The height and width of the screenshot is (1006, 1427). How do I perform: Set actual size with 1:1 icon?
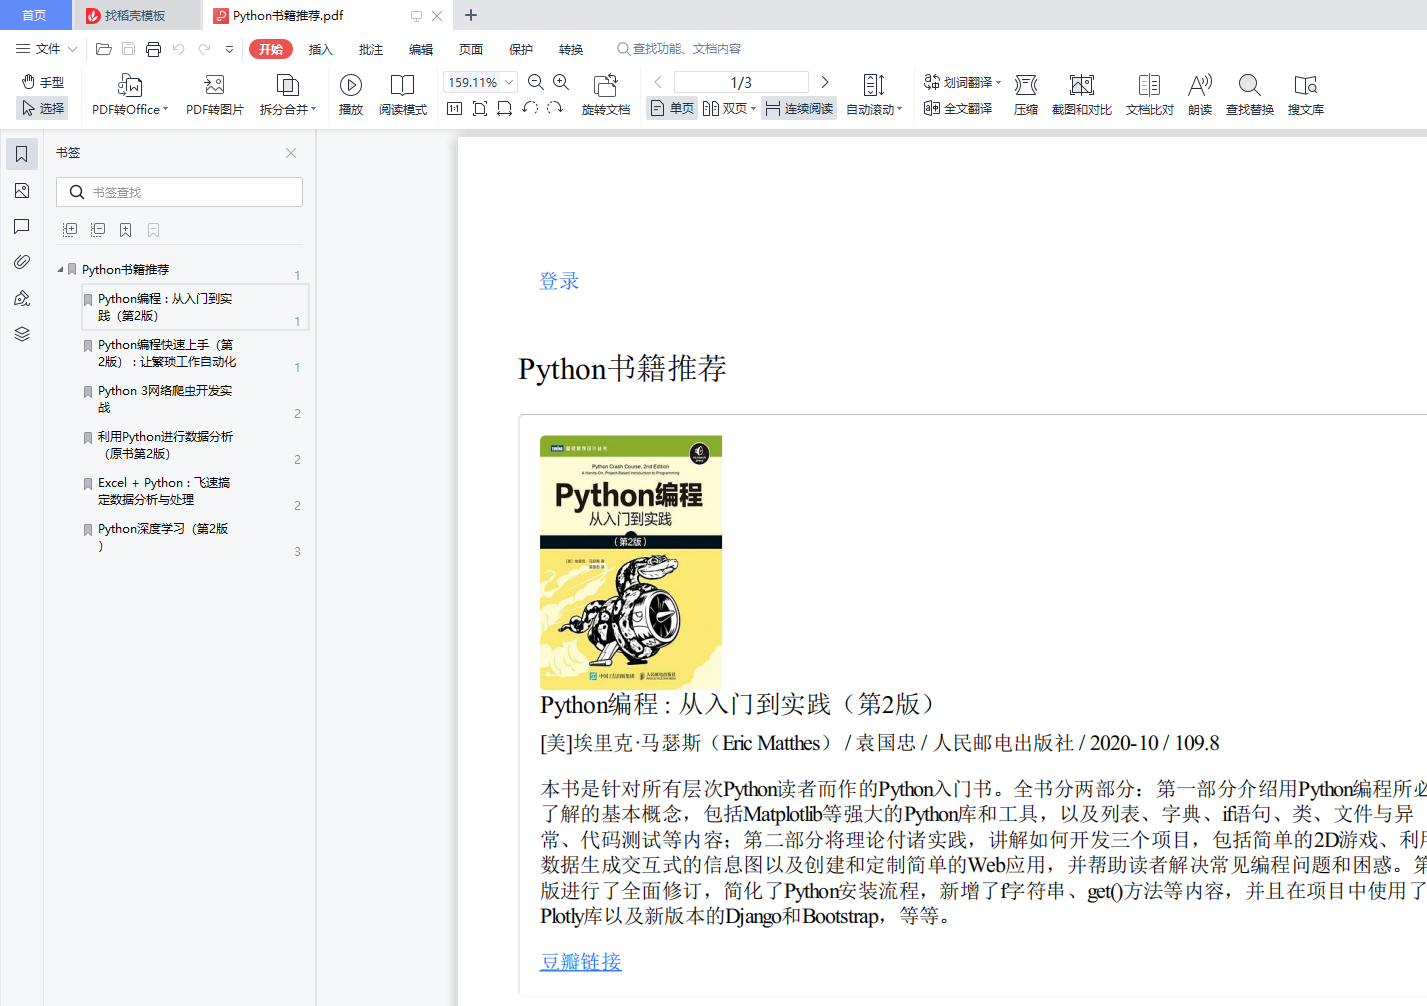(x=454, y=108)
